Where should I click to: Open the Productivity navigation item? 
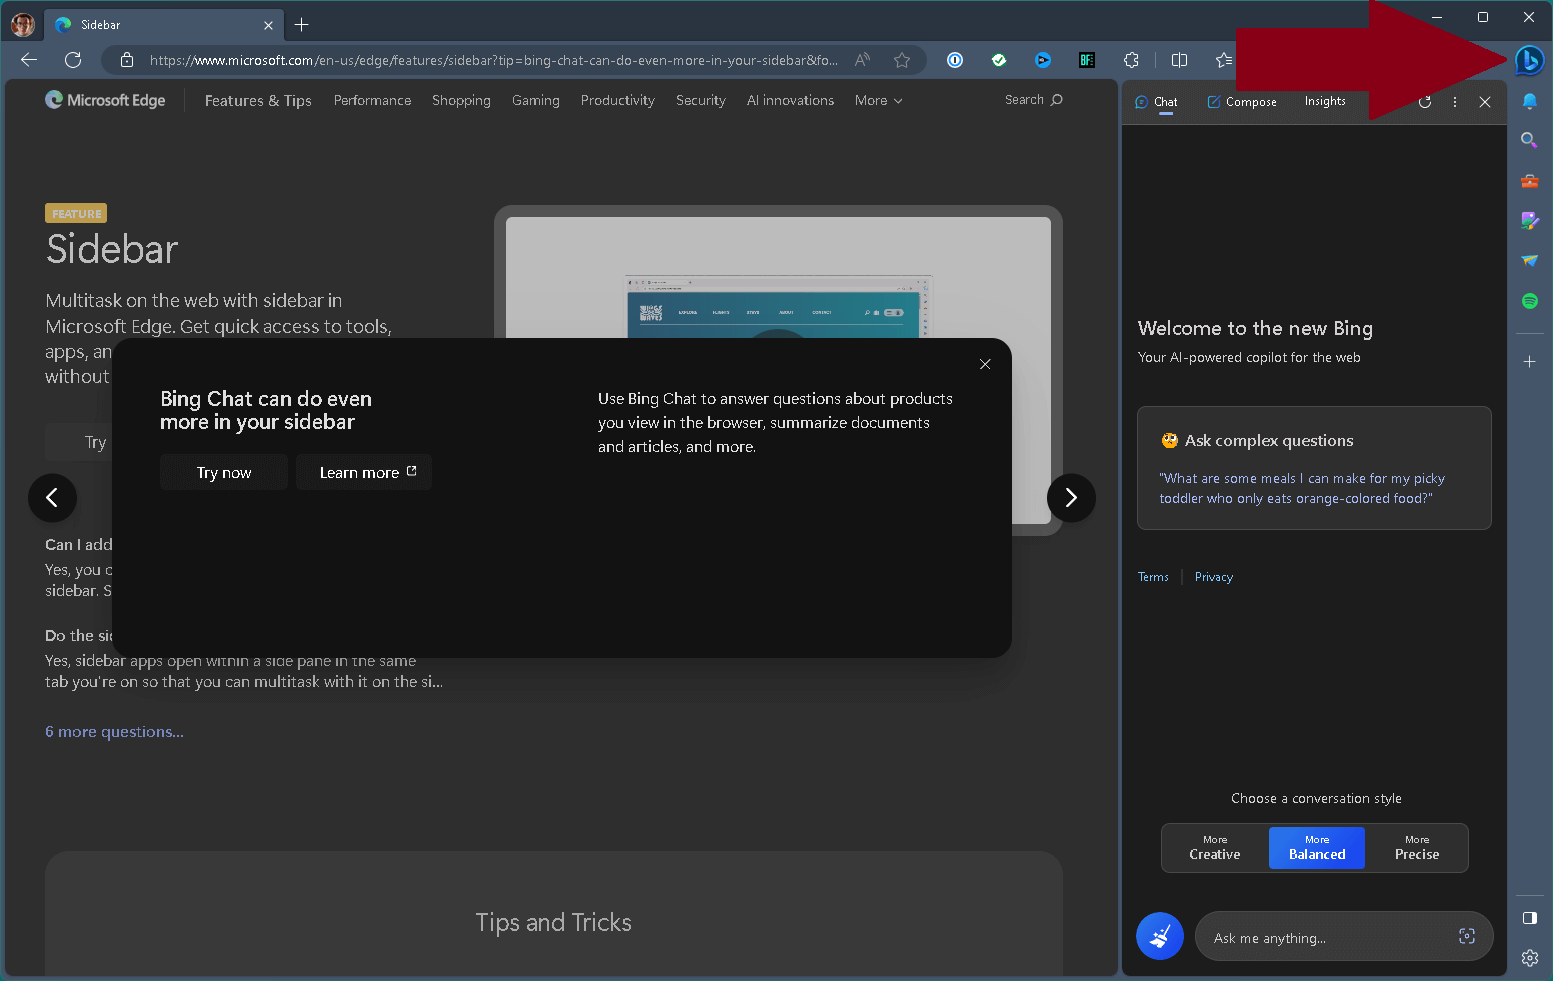pyautogui.click(x=618, y=101)
